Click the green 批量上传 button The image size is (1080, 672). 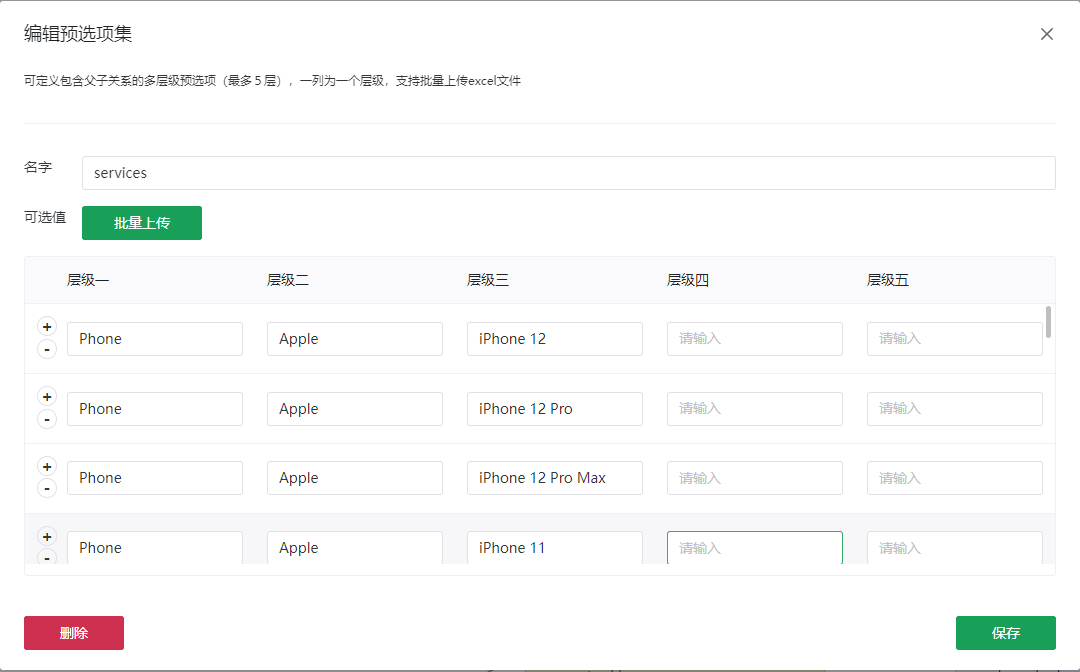[x=142, y=223]
